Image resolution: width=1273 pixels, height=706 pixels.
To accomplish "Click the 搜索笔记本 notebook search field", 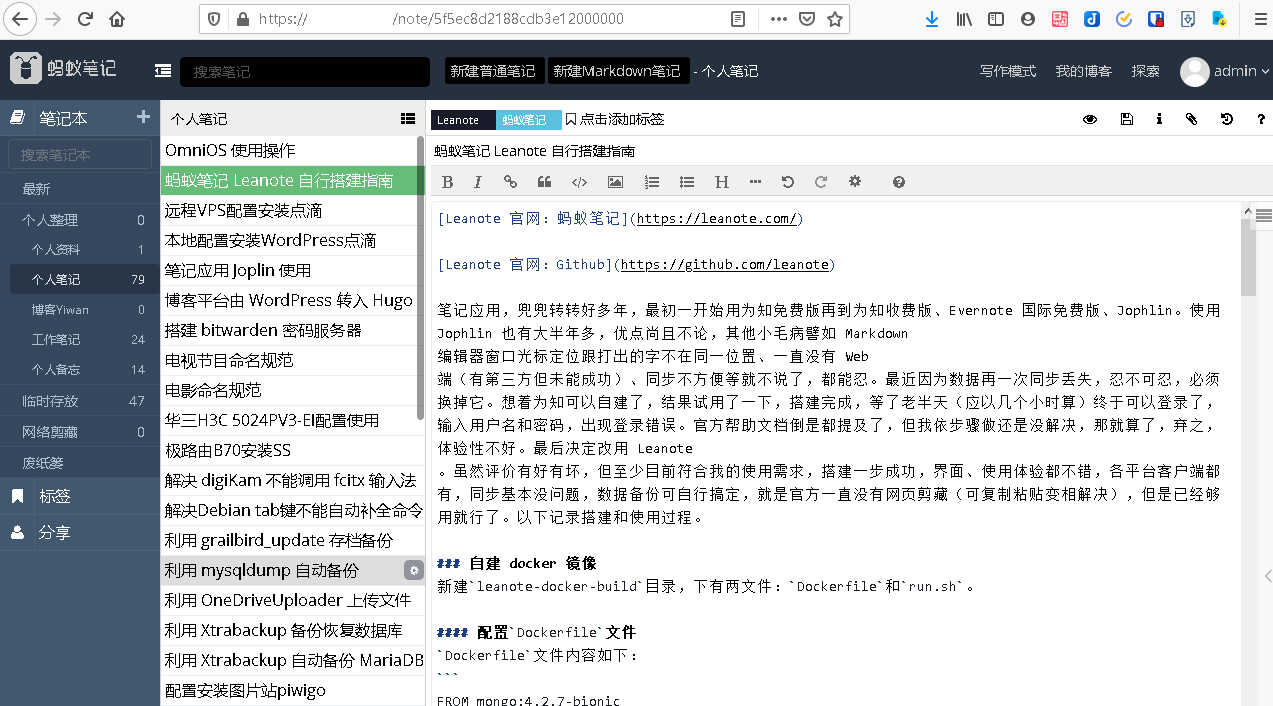I will pyautogui.click(x=80, y=155).
